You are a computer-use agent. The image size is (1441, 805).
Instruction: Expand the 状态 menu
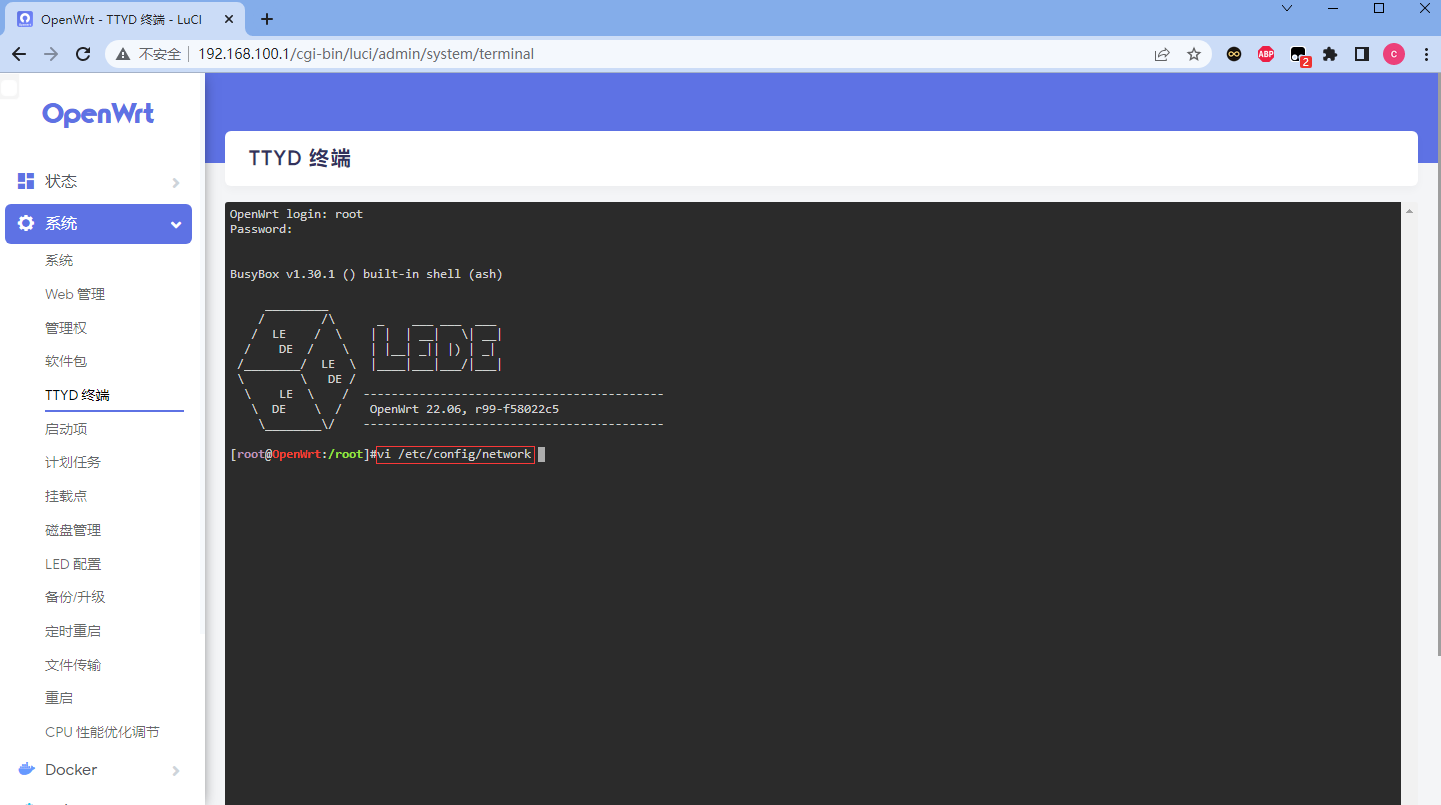[x=98, y=182]
